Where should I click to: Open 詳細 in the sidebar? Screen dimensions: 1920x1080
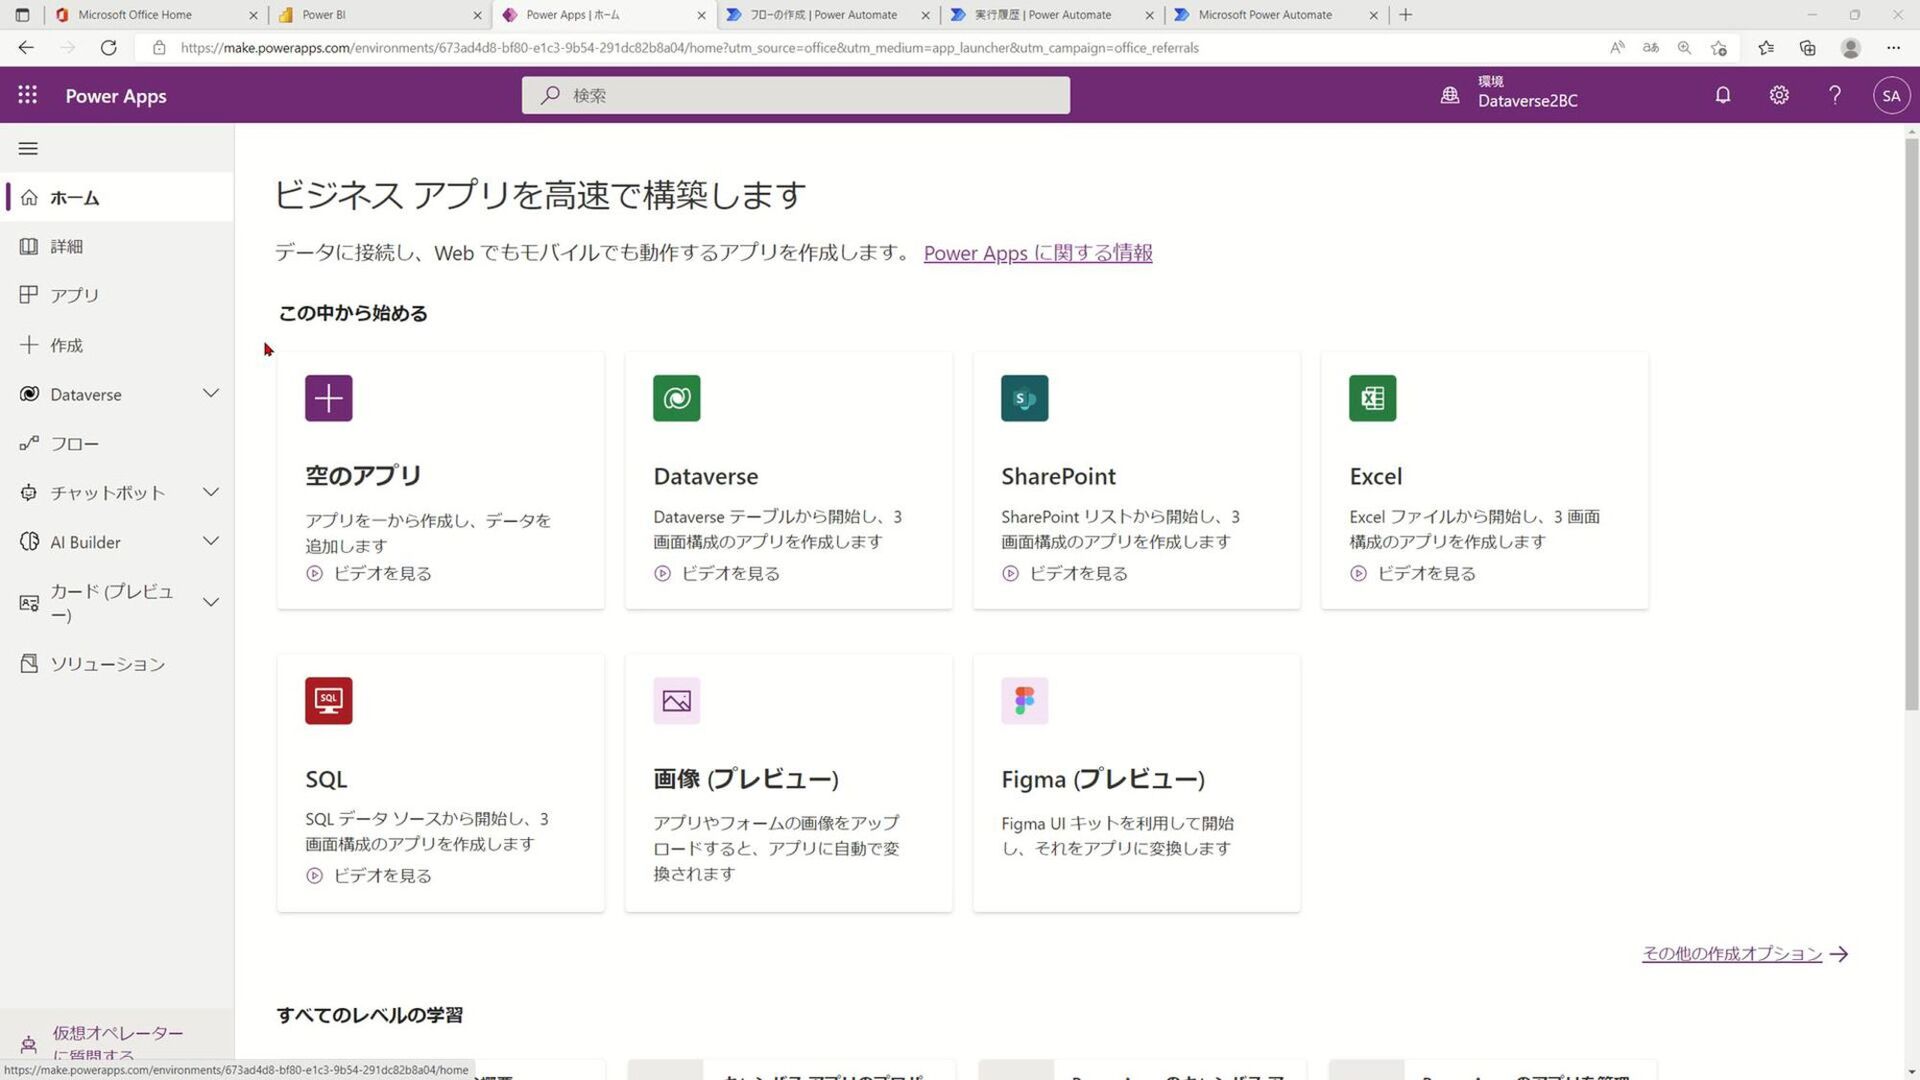(117, 246)
